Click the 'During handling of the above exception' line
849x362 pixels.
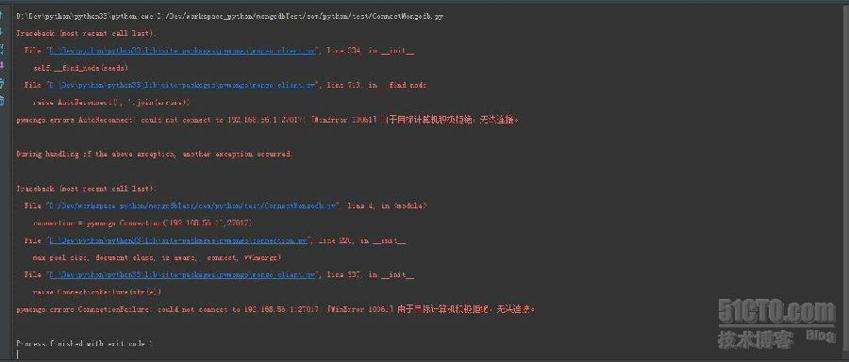pos(155,154)
